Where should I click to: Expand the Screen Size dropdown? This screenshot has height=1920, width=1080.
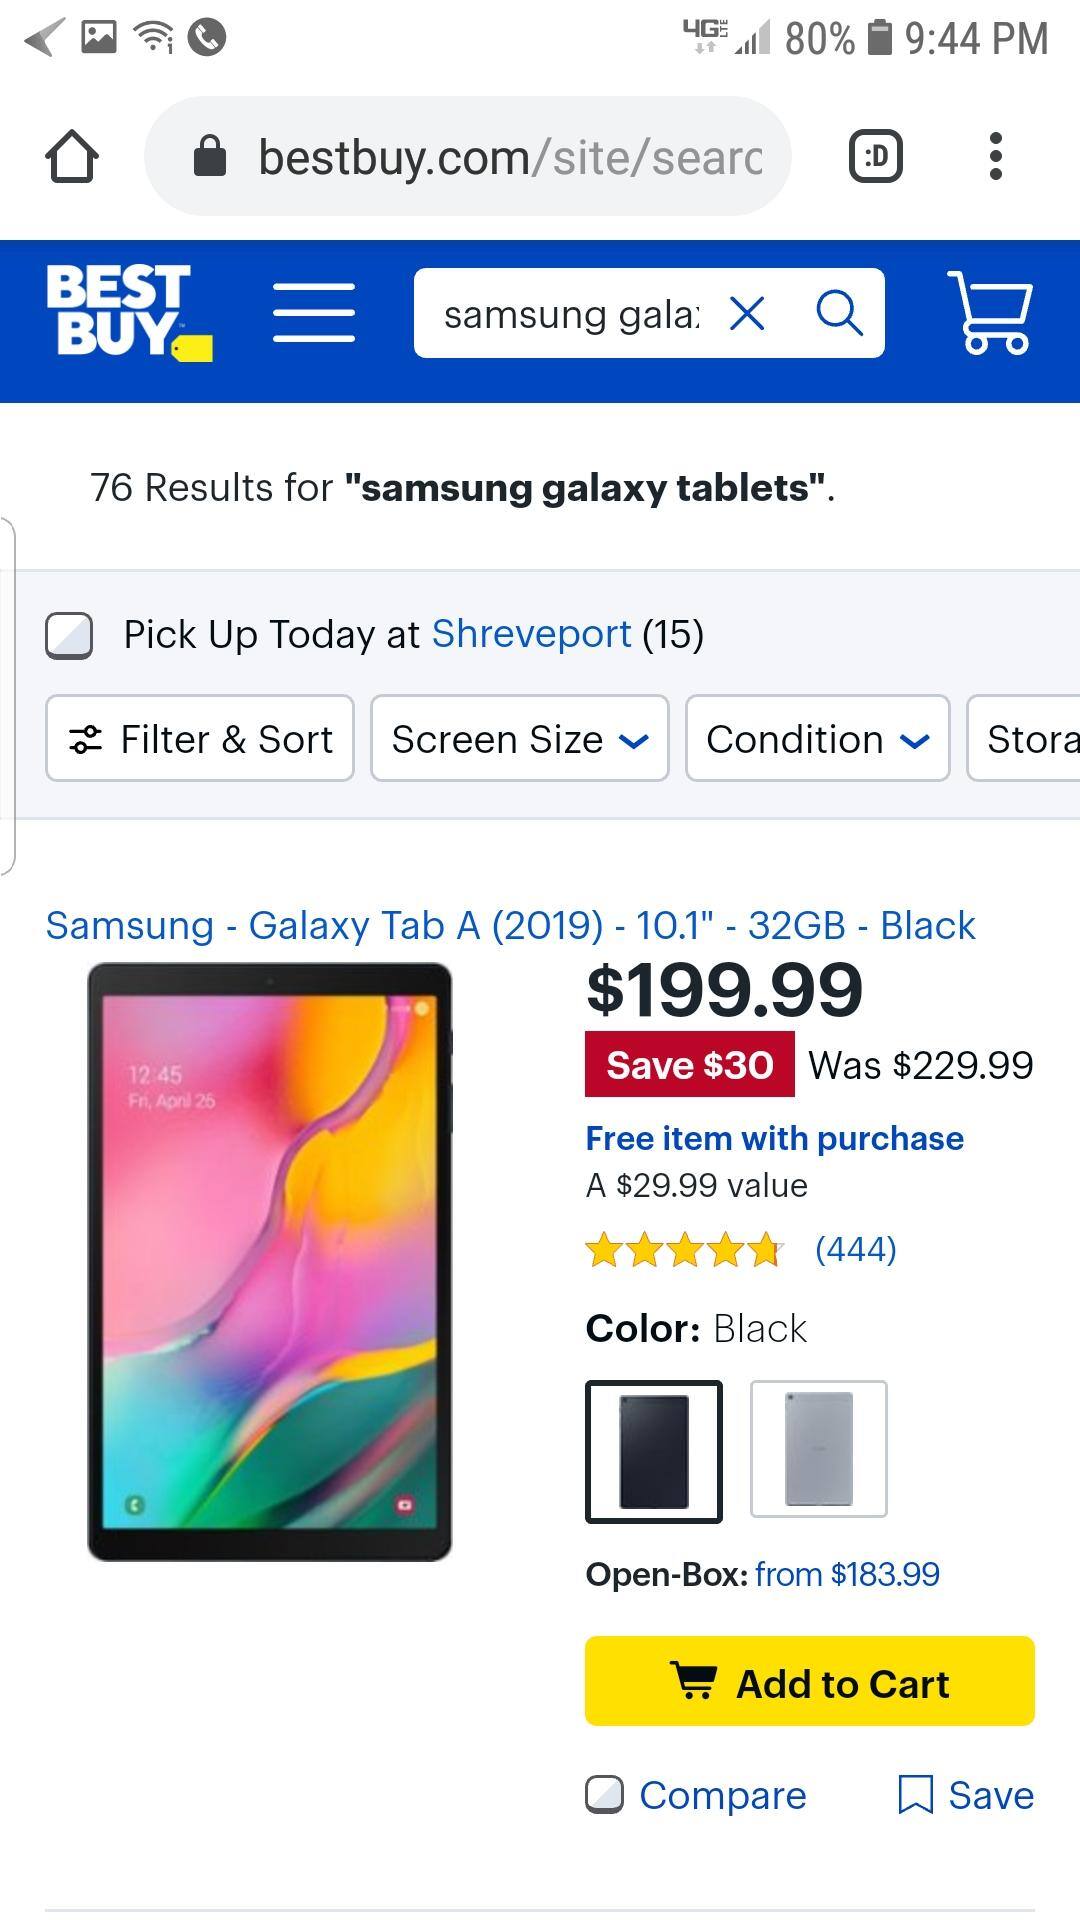[x=519, y=739]
